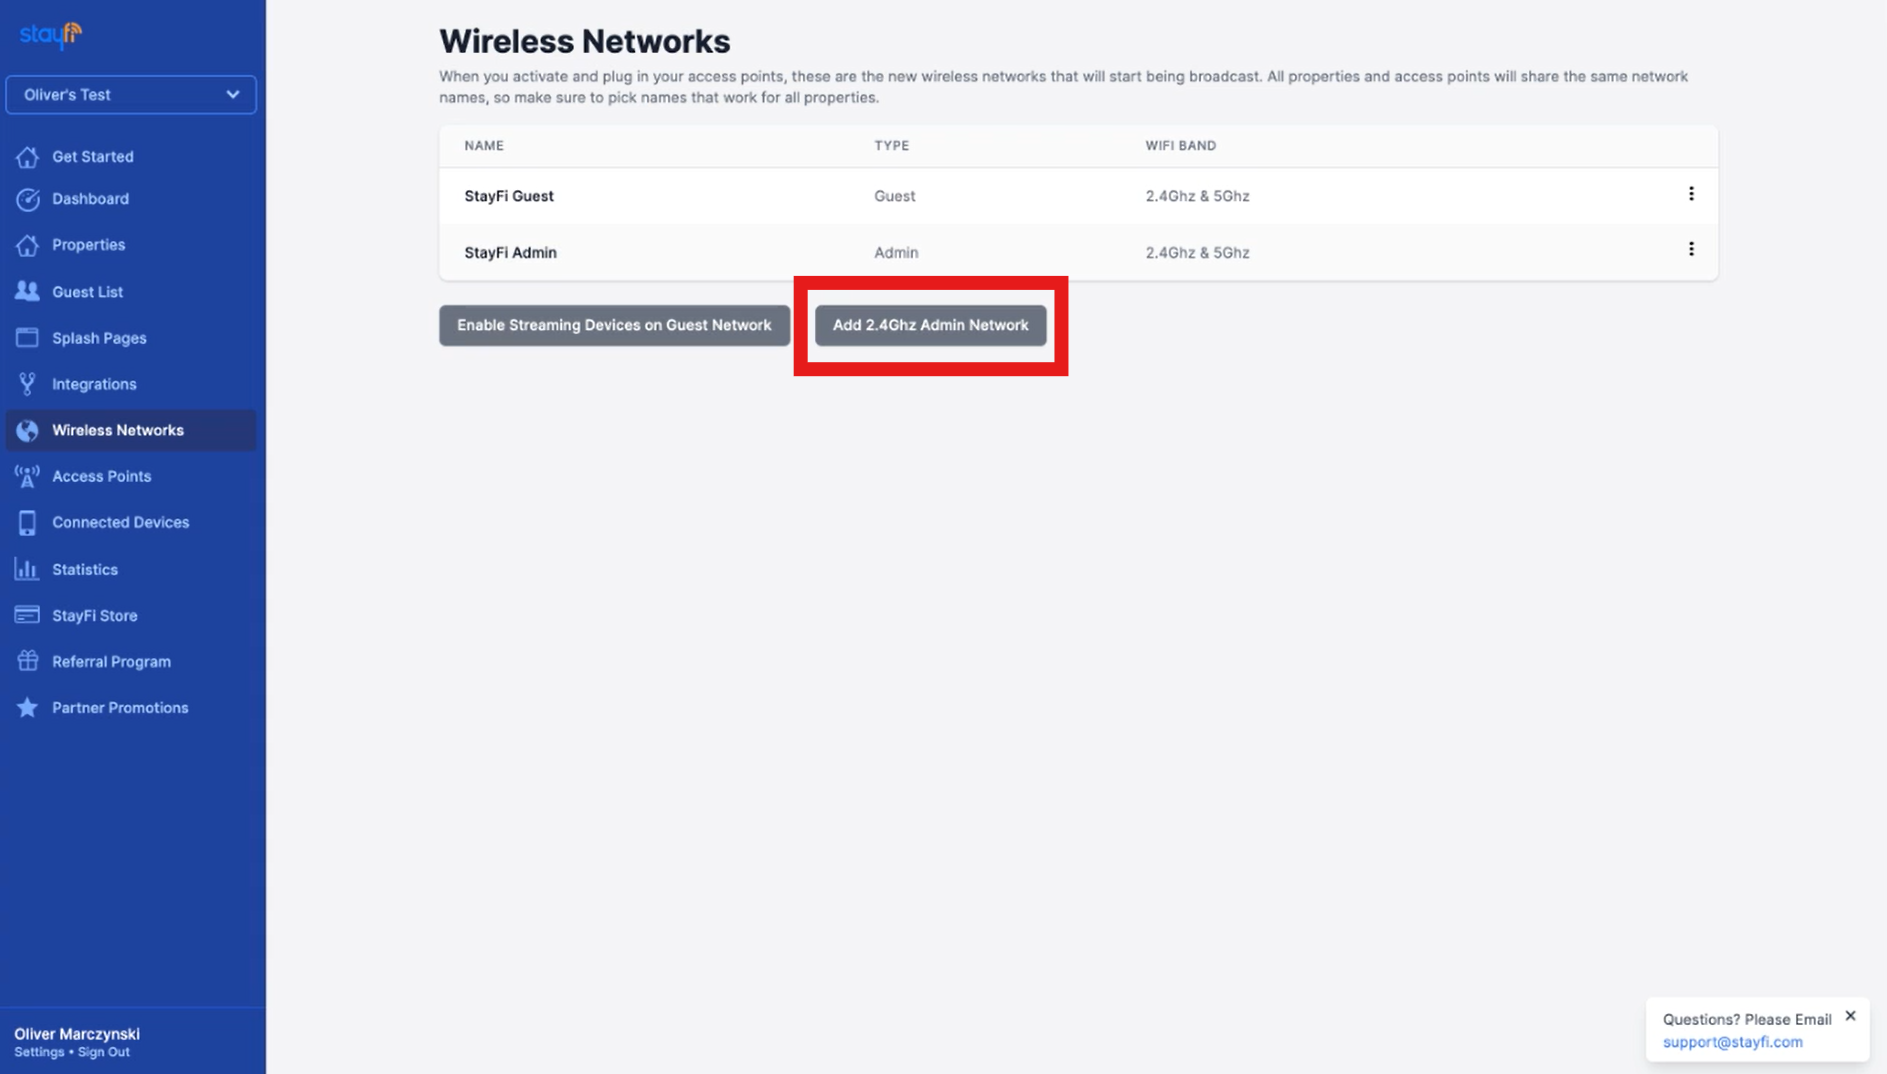The width and height of the screenshot is (1887, 1074).
Task: Open the Statistics bar chart icon
Action: 27,569
